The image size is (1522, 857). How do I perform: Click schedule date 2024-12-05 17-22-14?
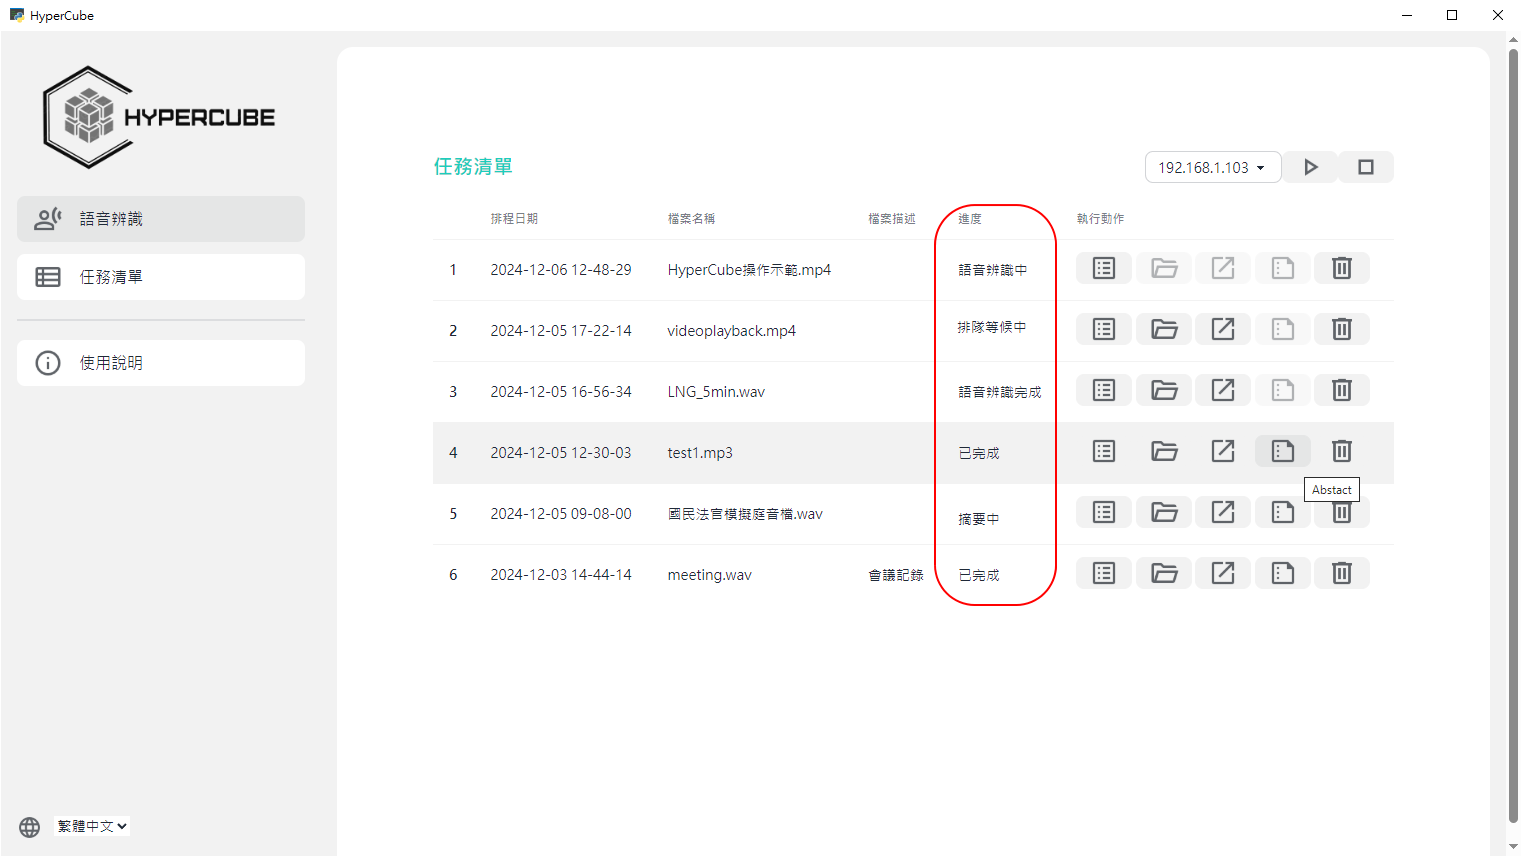pos(561,331)
